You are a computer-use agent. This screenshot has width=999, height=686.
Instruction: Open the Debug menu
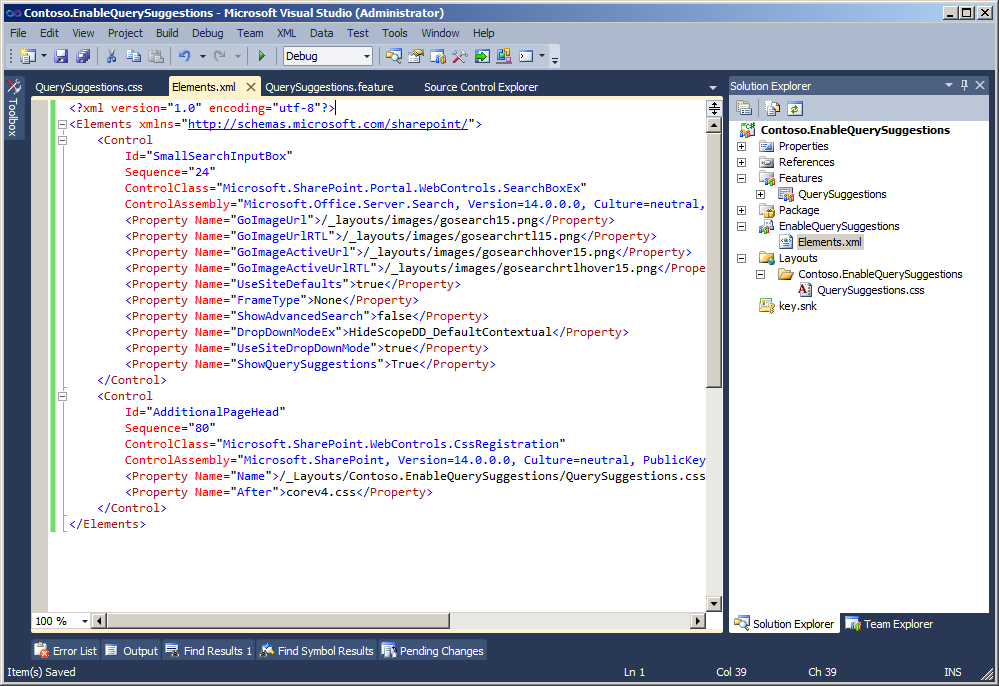208,33
